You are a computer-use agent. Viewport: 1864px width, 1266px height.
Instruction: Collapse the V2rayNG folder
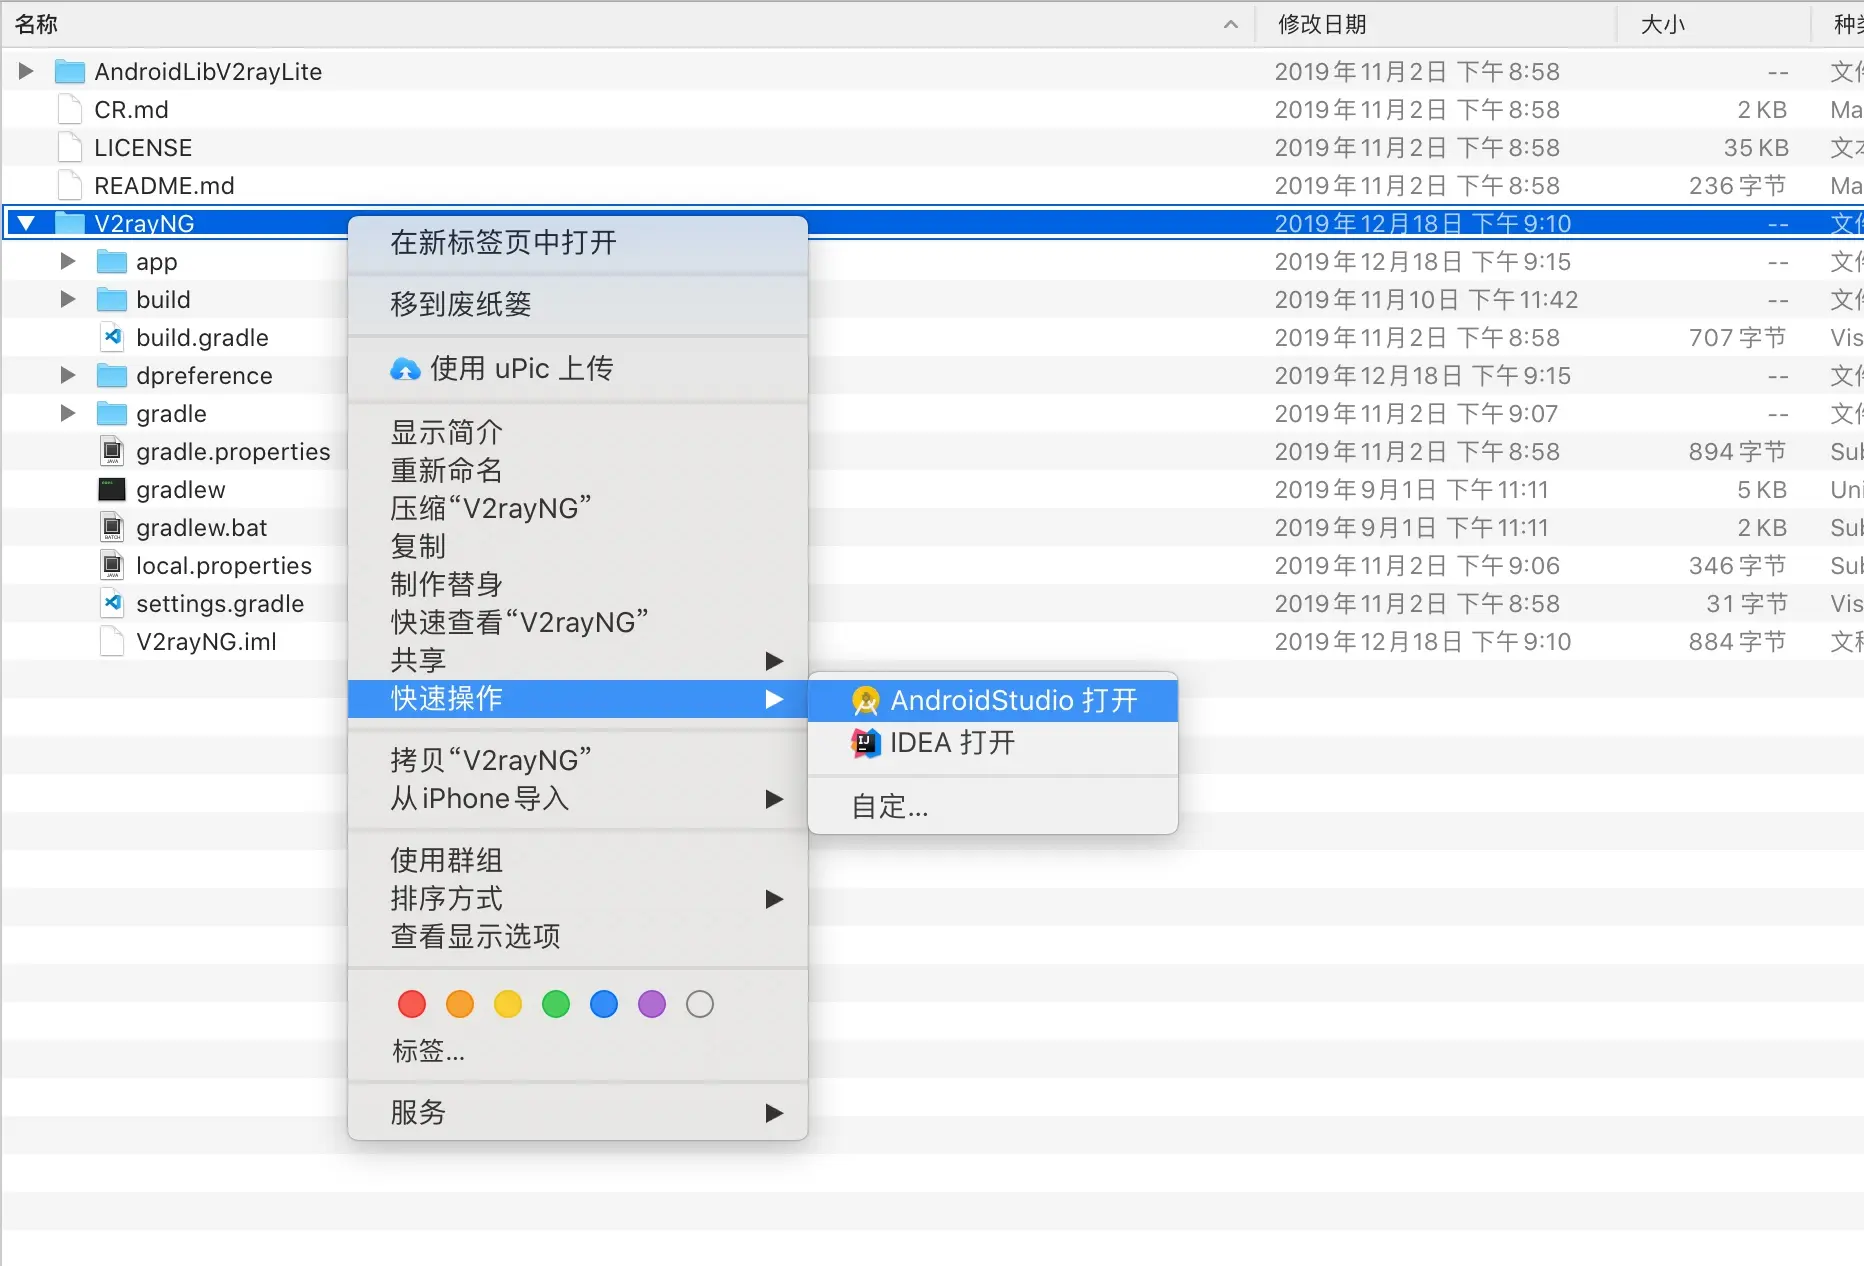(26, 224)
